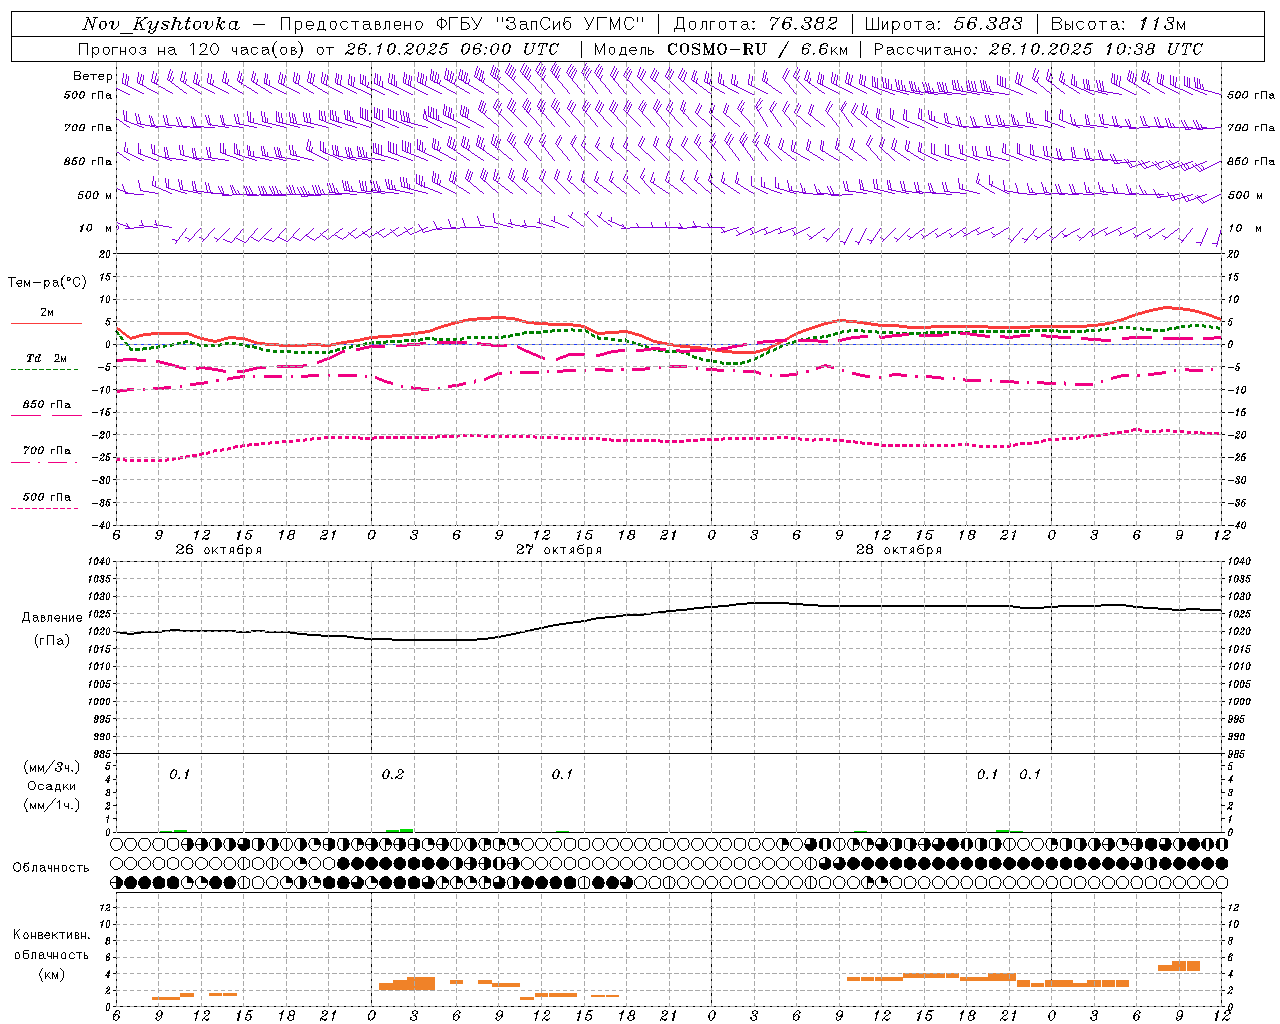Click the 1040 value on the left pressure axis

coord(100,562)
